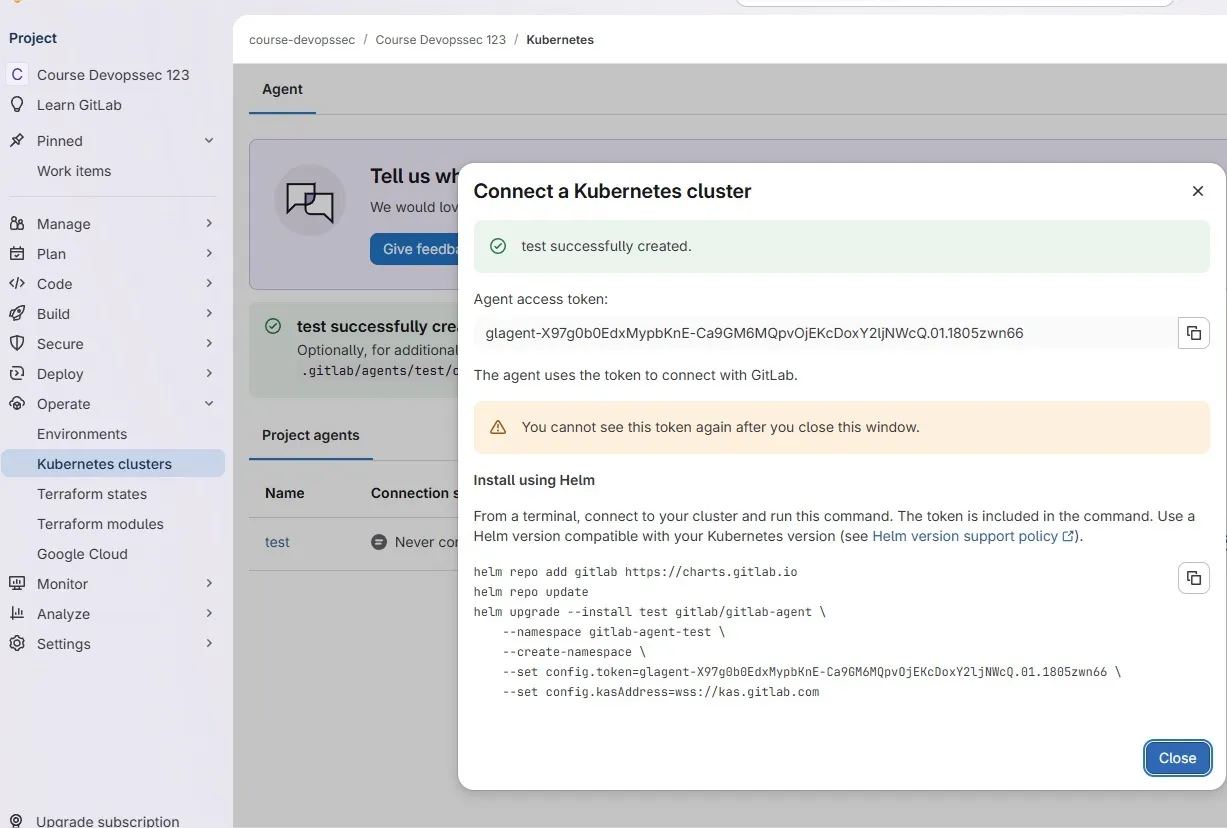Screen dimensions: 1227x828
Task: Click the Project heading in sidebar
Action: tap(33, 38)
